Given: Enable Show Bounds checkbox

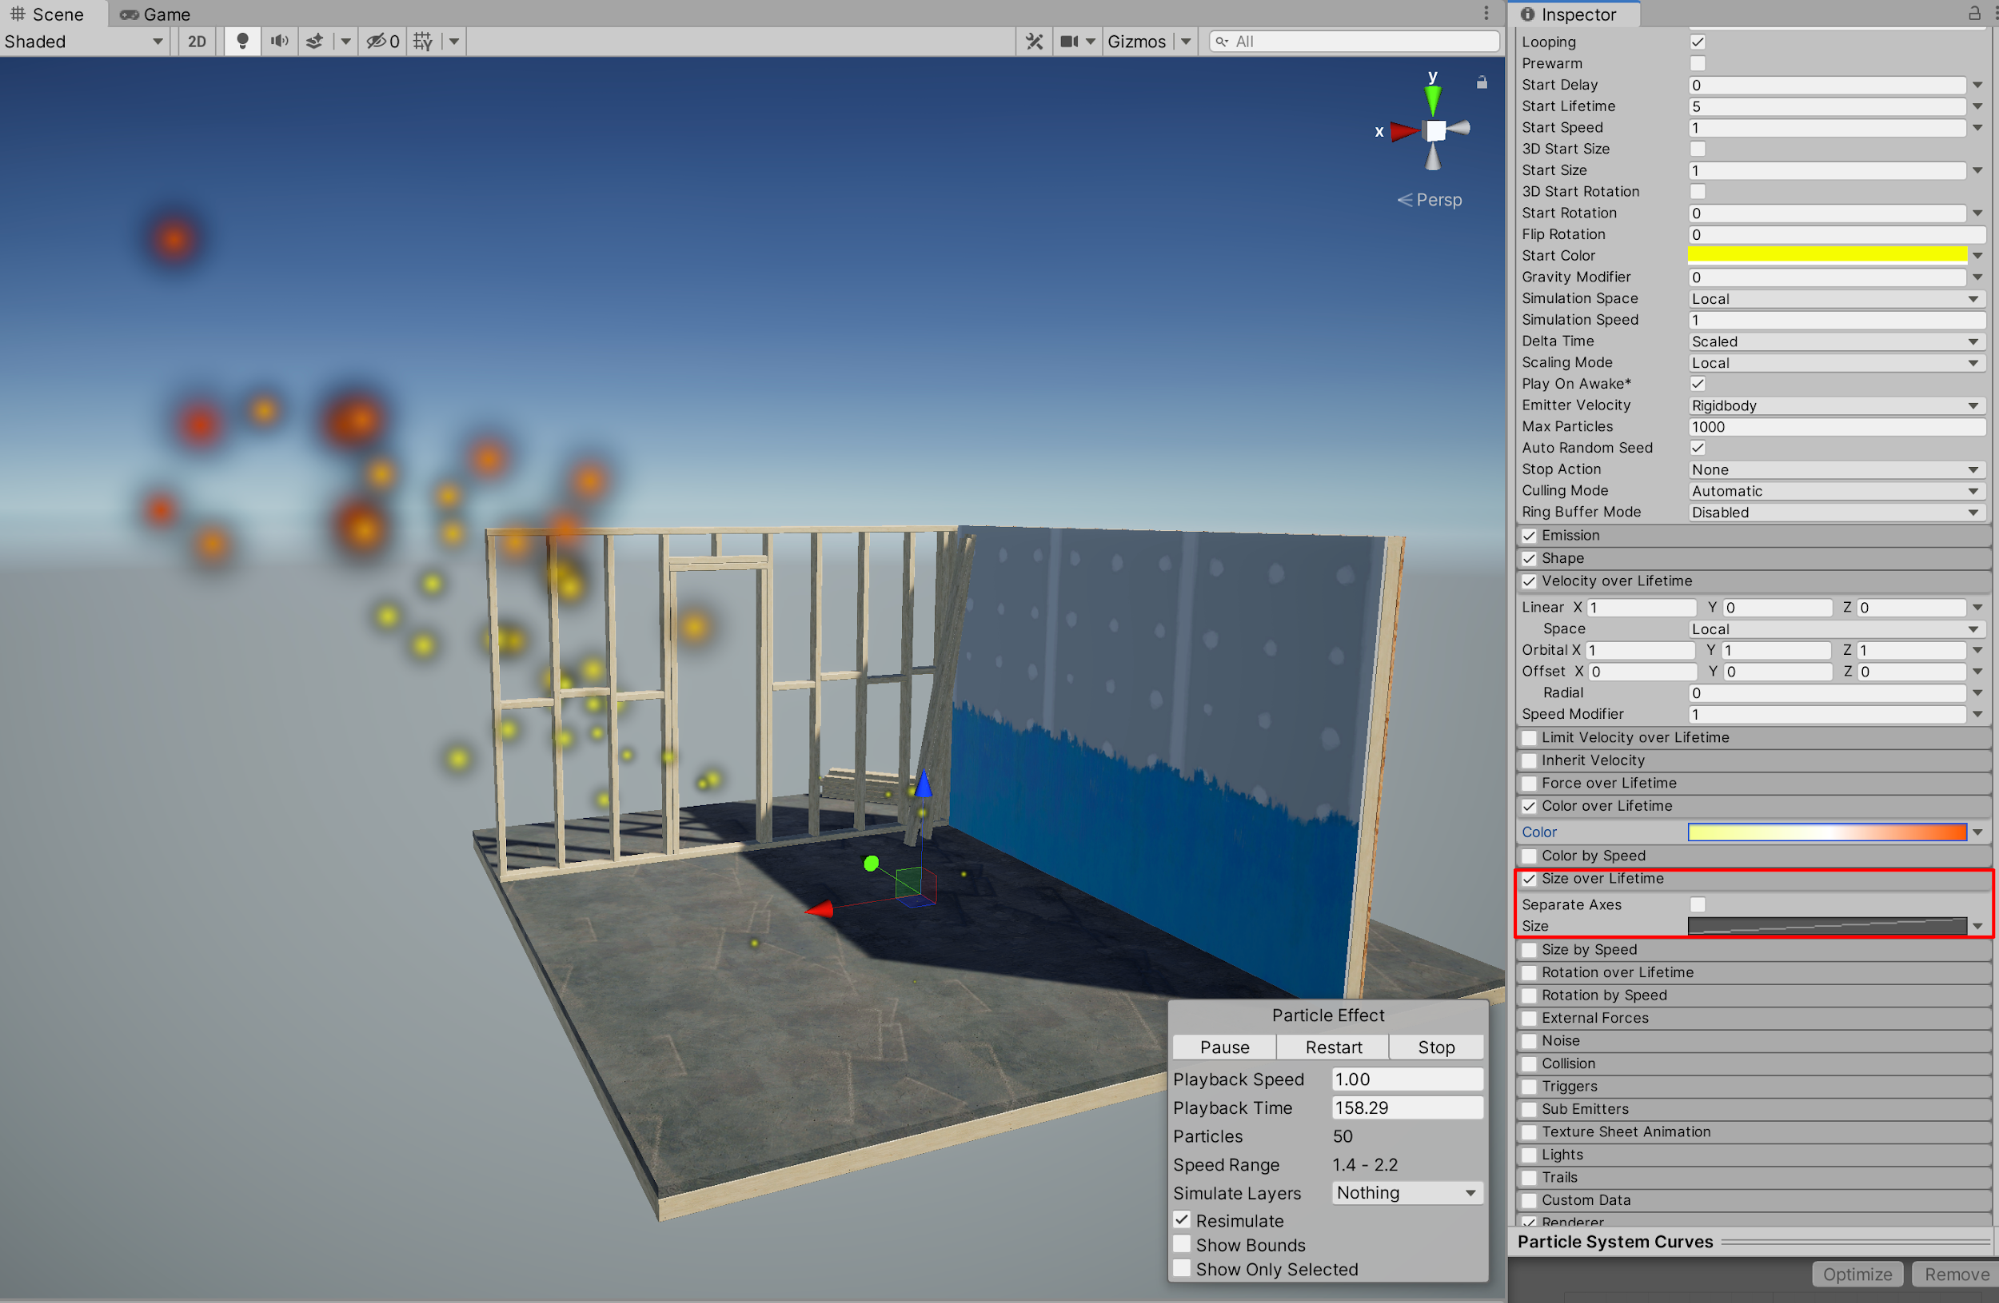Looking at the screenshot, I should [x=1182, y=1244].
